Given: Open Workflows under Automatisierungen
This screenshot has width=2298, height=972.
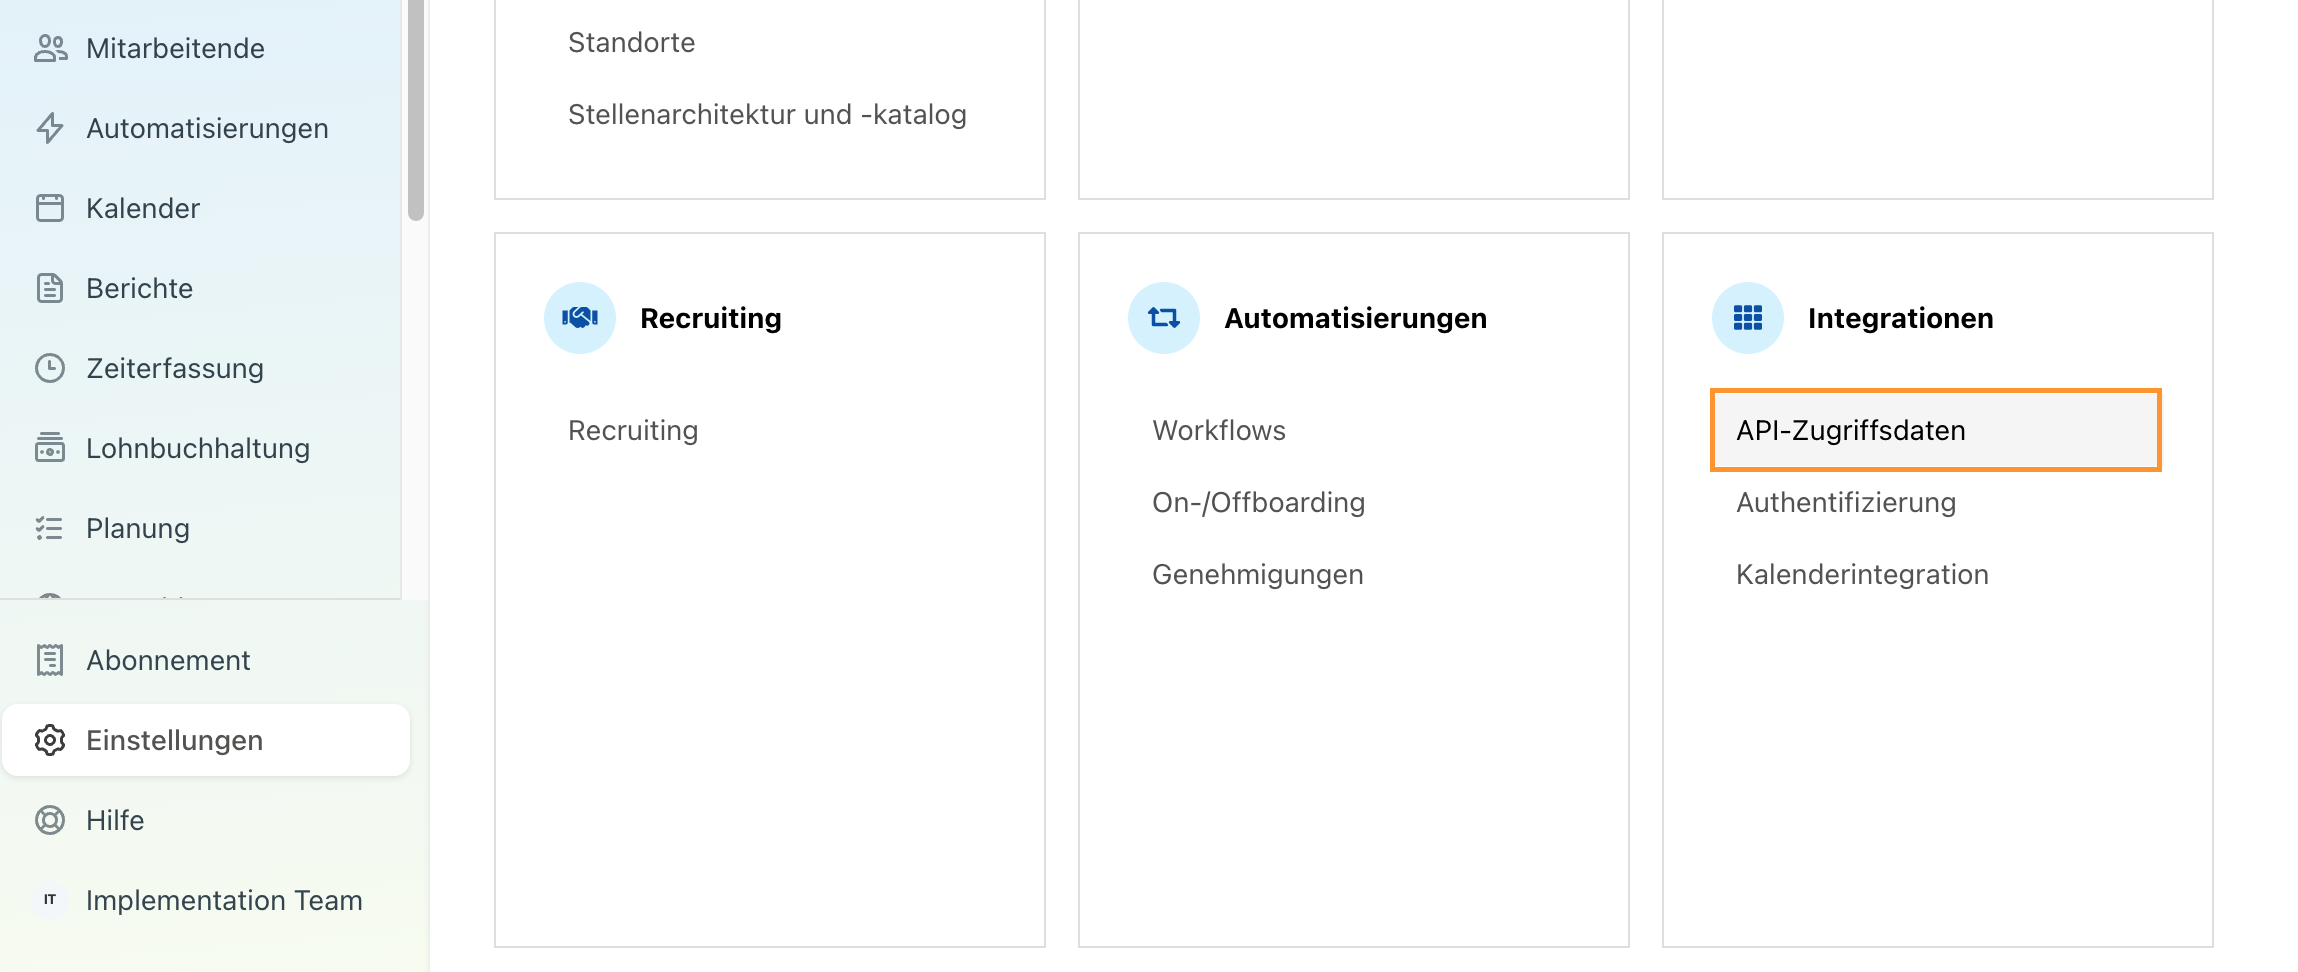Looking at the screenshot, I should (x=1219, y=430).
